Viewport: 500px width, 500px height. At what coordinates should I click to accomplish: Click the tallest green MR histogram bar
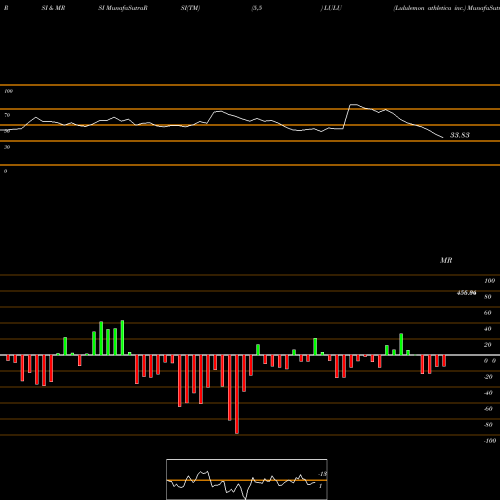click(x=122, y=338)
